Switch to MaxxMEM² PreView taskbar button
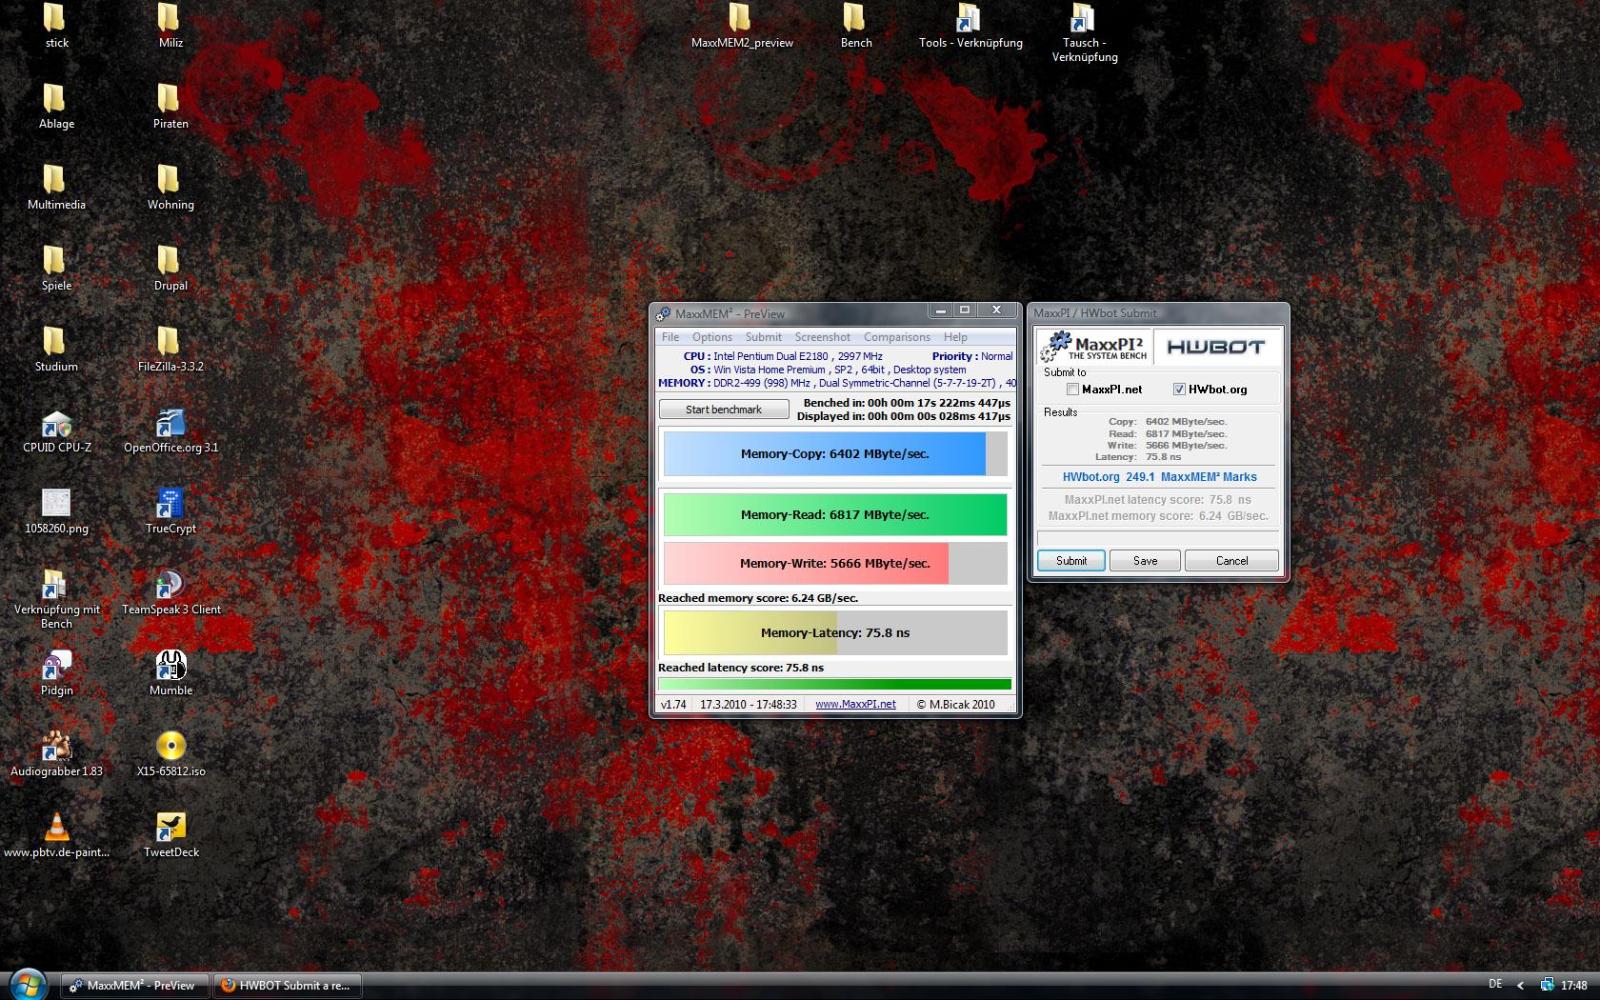Image resolution: width=1600 pixels, height=1000 pixels. [x=135, y=985]
